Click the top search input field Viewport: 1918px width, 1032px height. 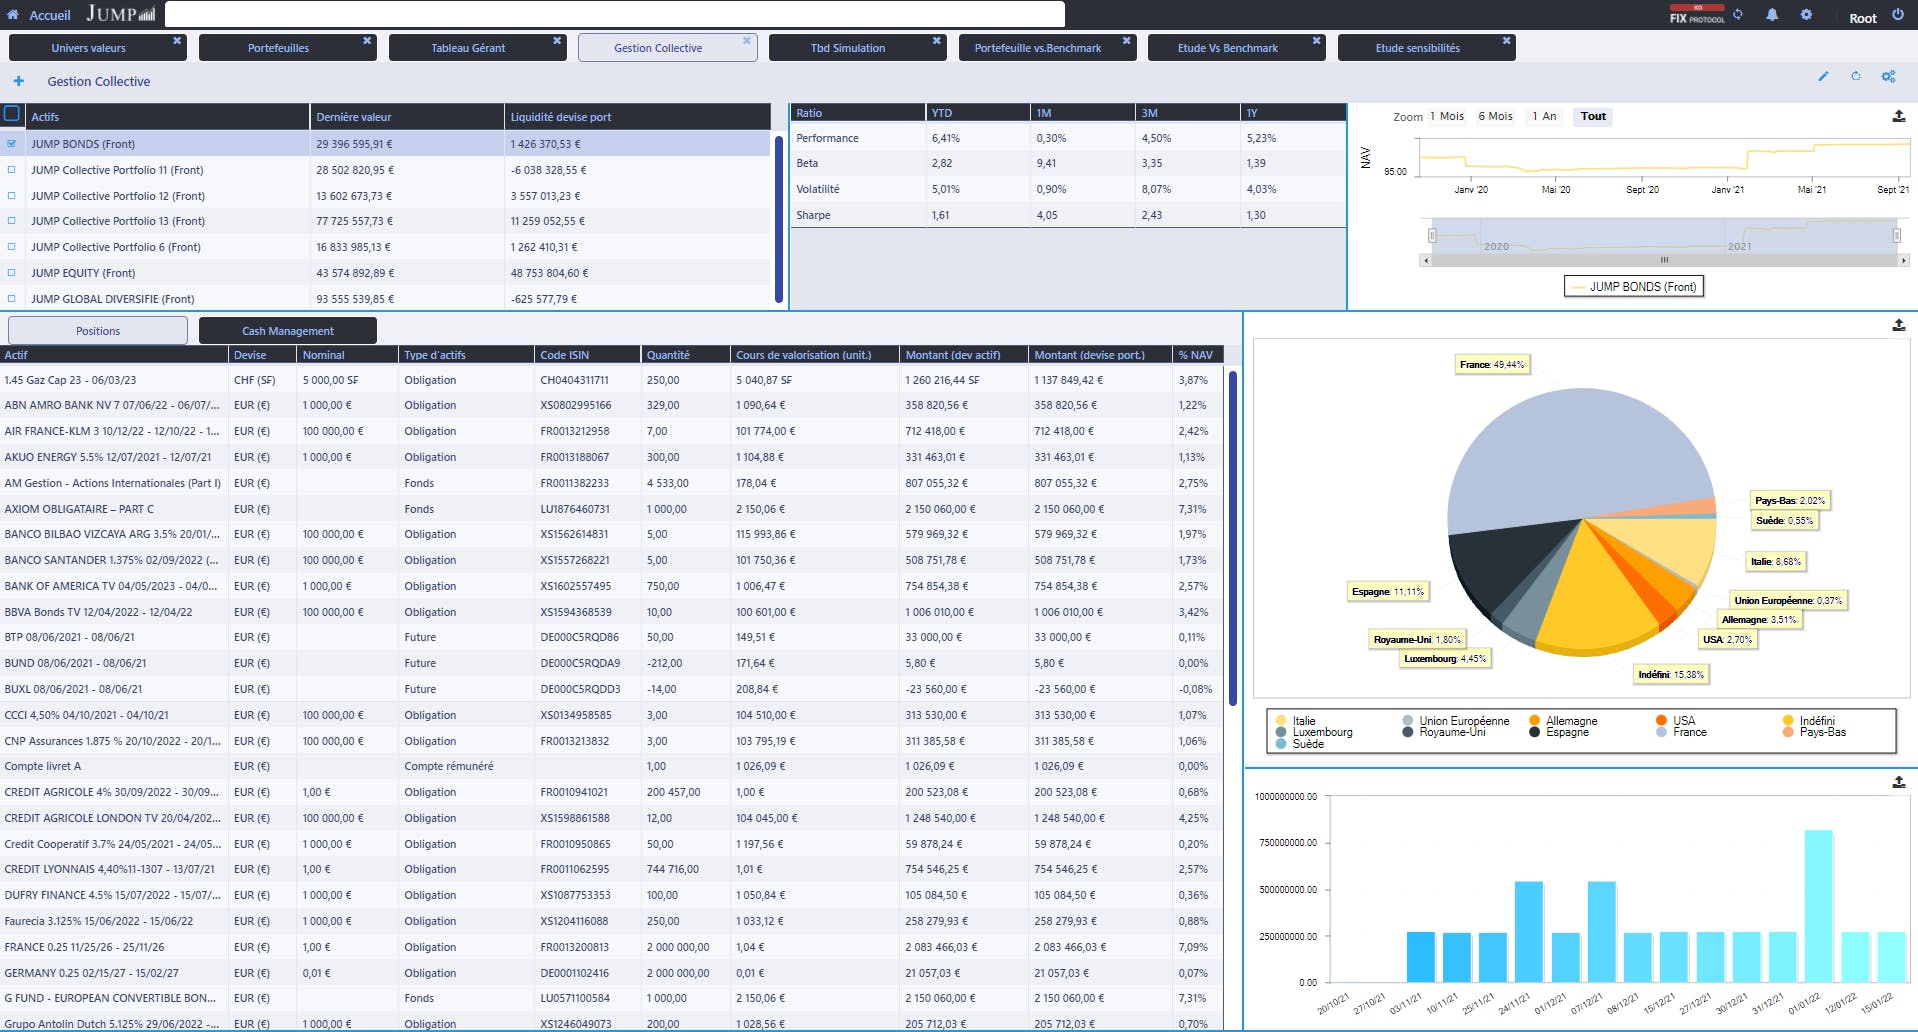tap(615, 14)
